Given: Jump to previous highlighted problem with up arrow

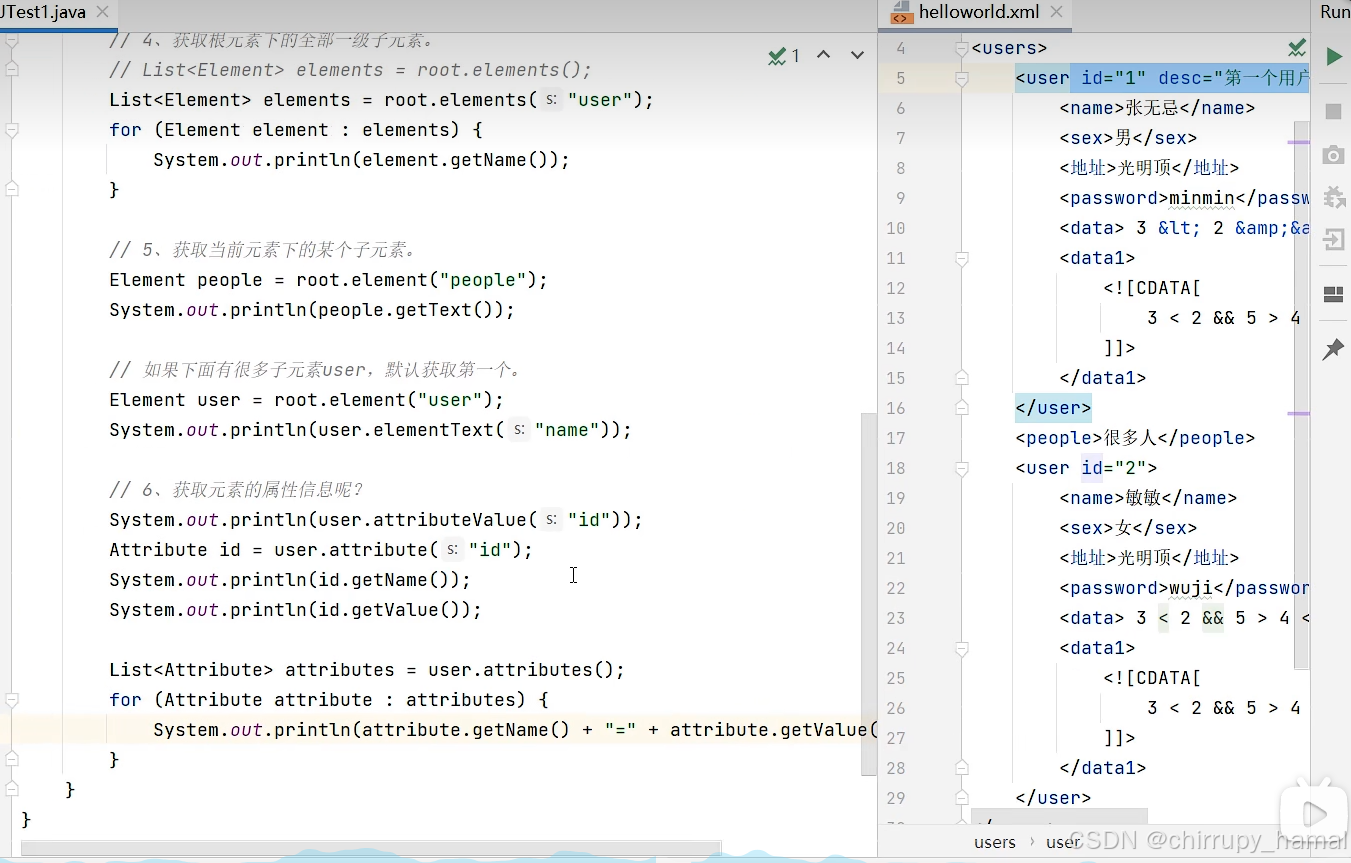Looking at the screenshot, I should 823,55.
